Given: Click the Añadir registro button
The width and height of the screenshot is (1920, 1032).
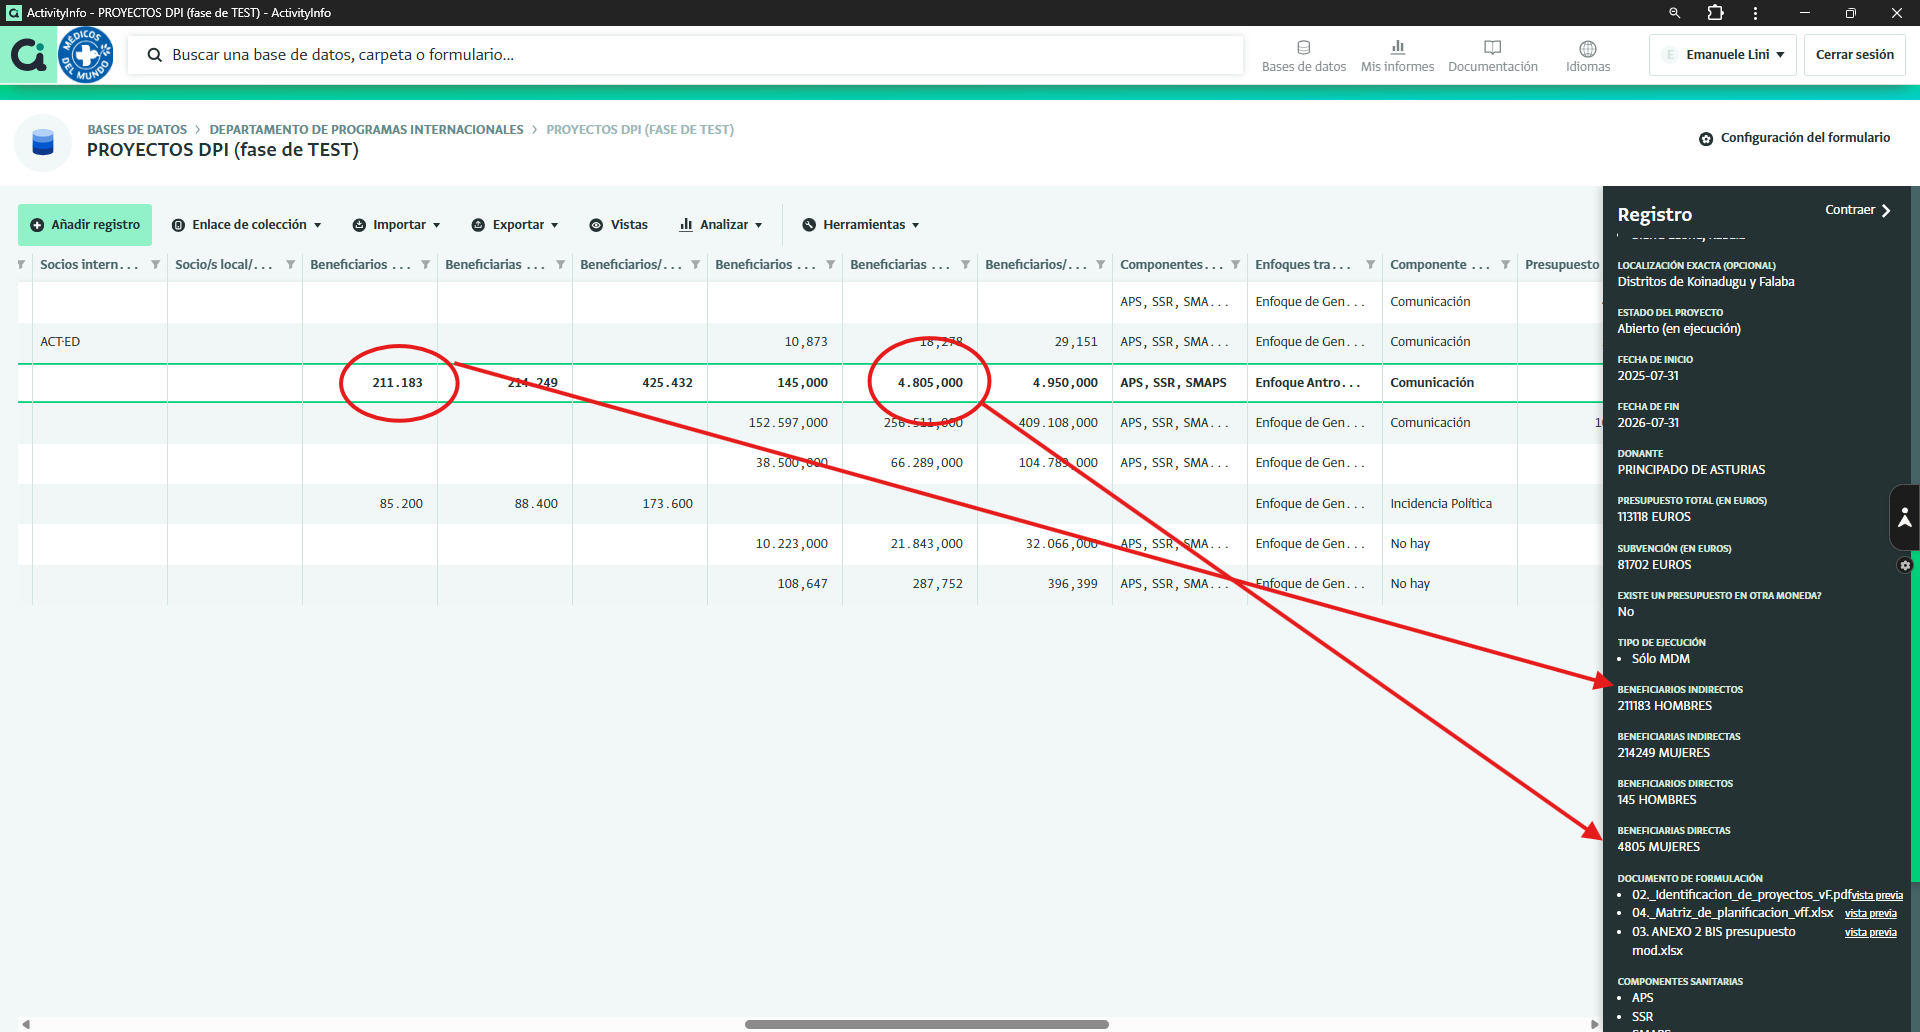Looking at the screenshot, I should coord(85,225).
